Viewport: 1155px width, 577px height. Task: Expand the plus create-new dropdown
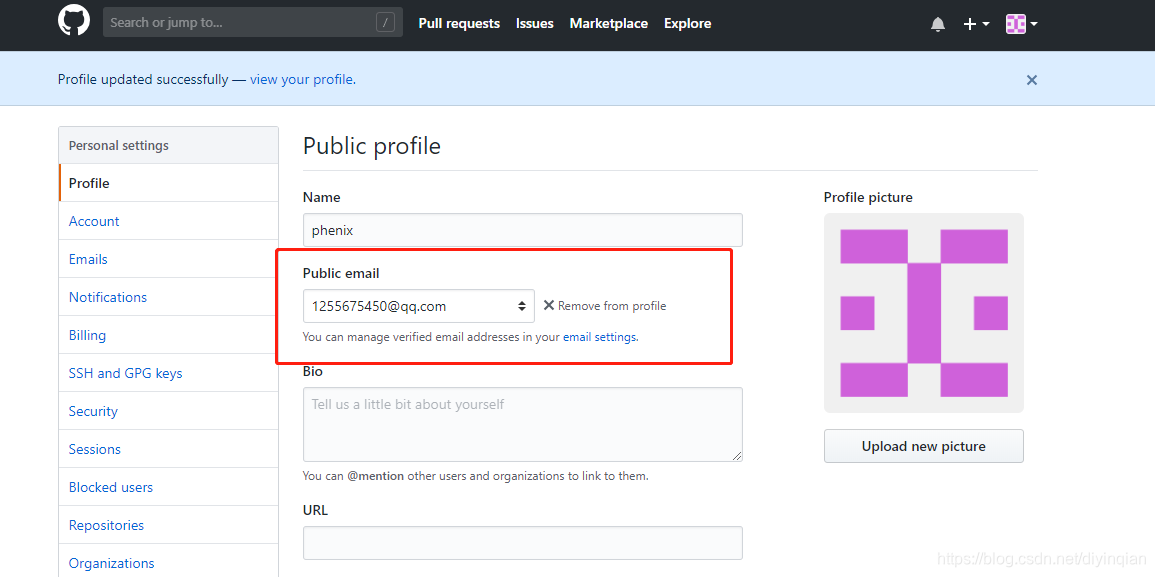tap(976, 24)
